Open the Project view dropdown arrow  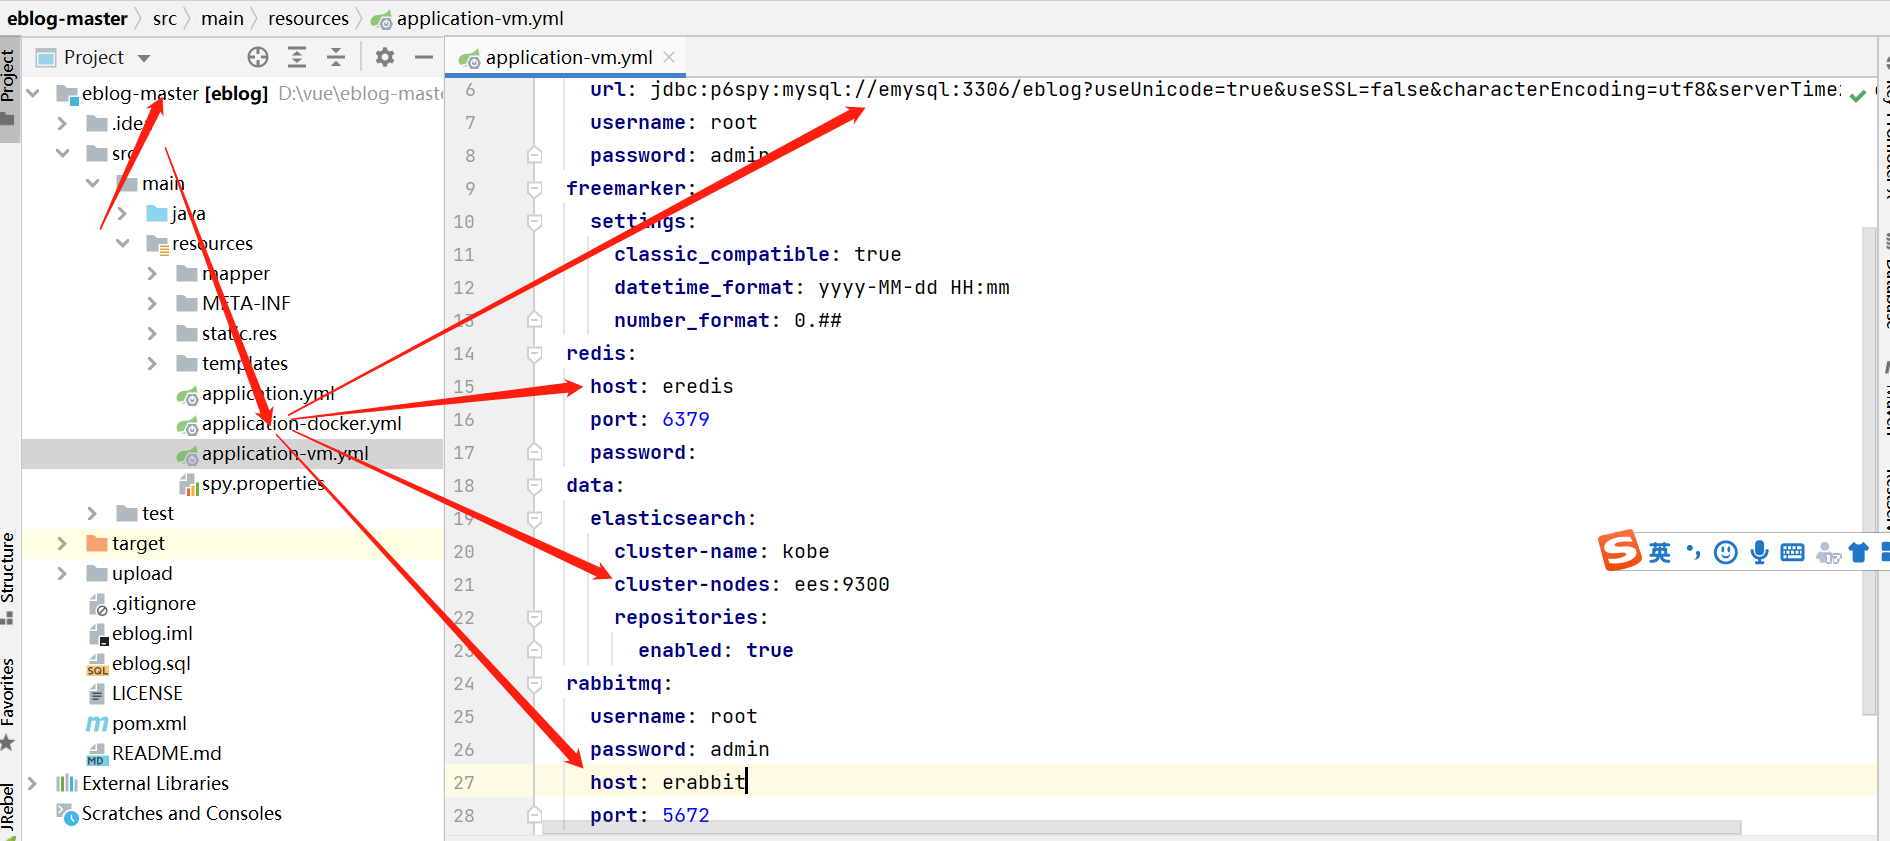tap(144, 58)
